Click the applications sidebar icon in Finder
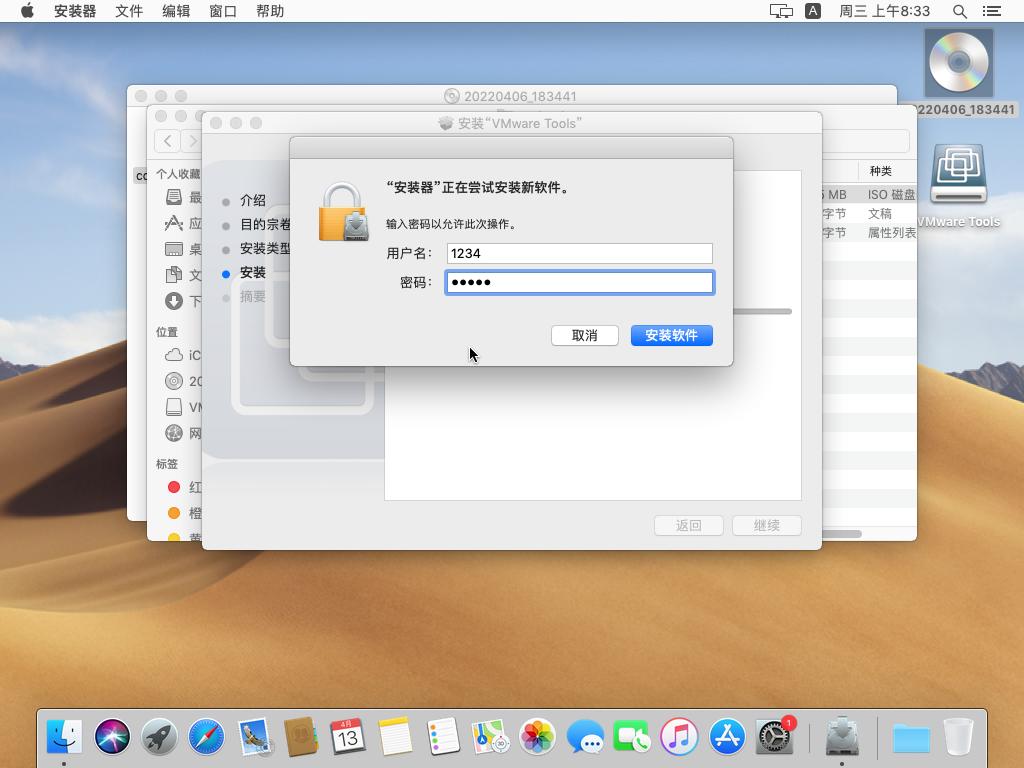This screenshot has height=768, width=1024. (174, 223)
